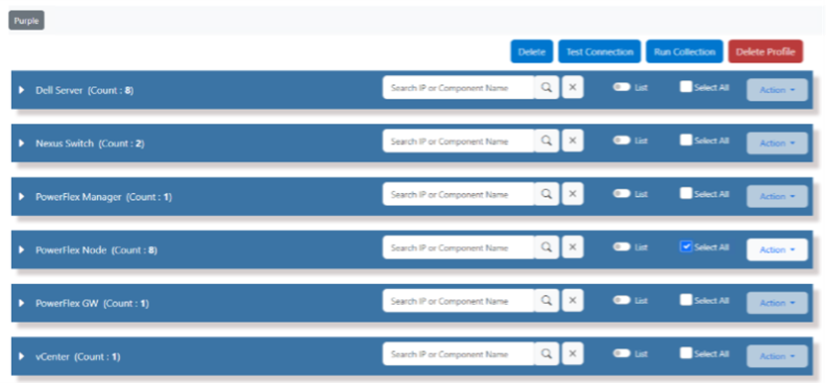Check Select All for Nexus Switch
The height and width of the screenshot is (383, 827).
point(686,140)
